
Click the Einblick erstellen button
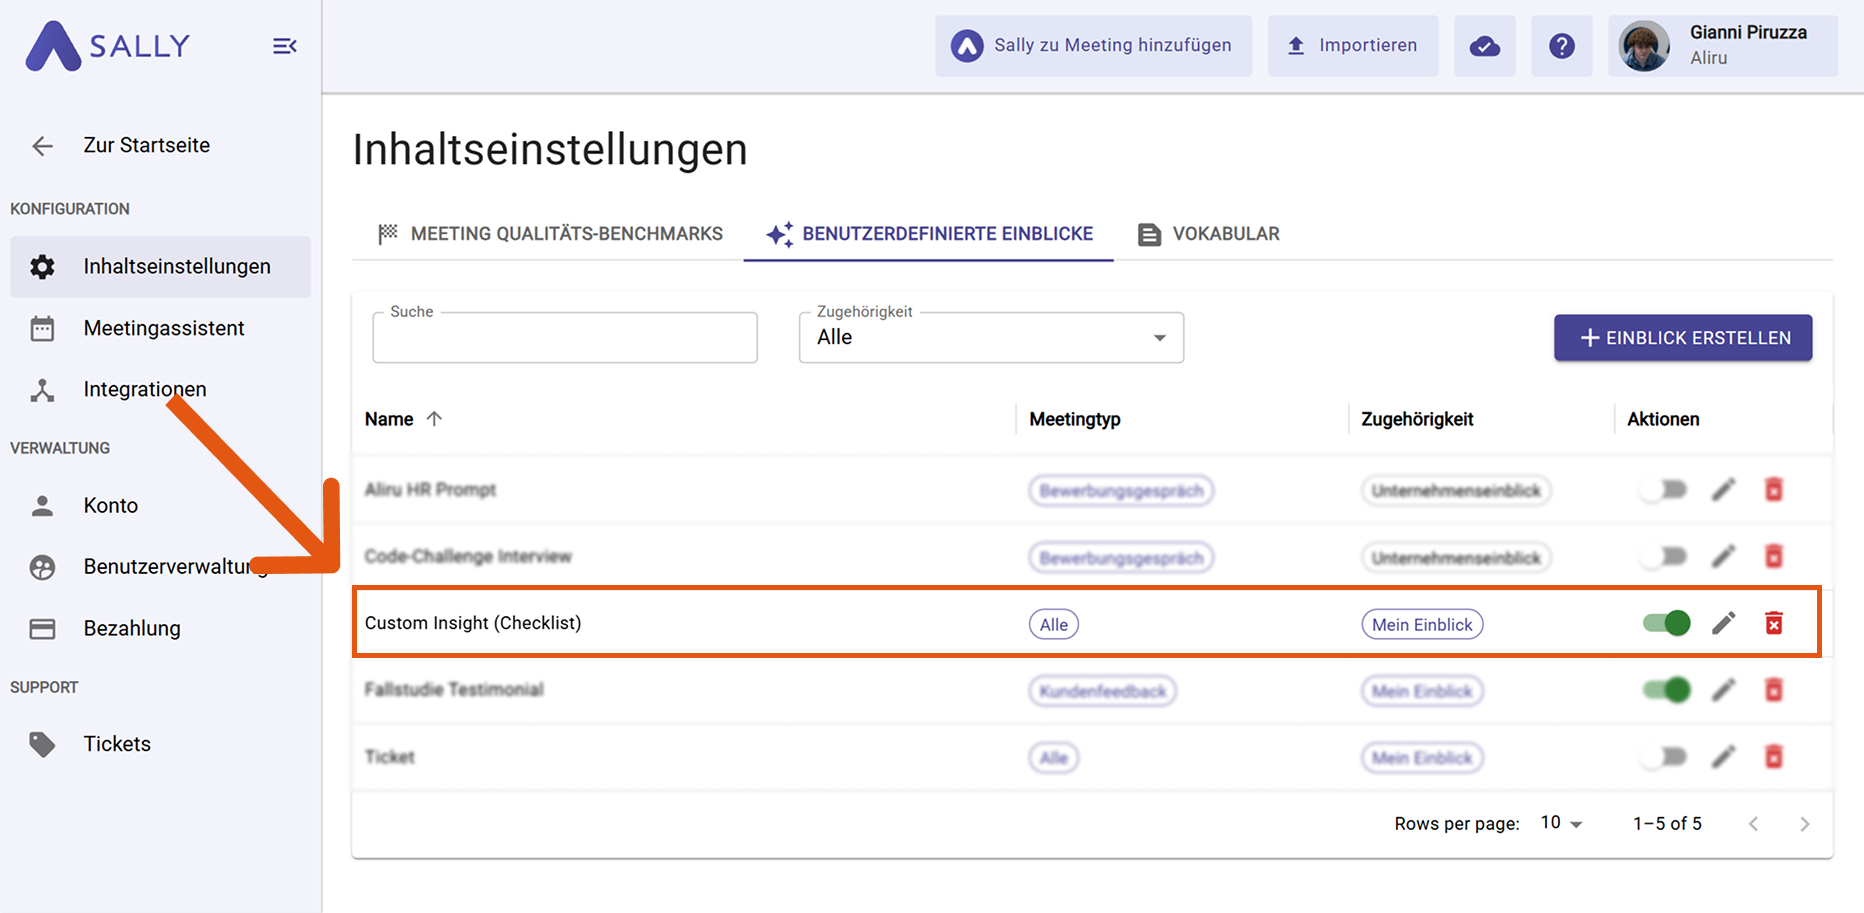point(1682,338)
